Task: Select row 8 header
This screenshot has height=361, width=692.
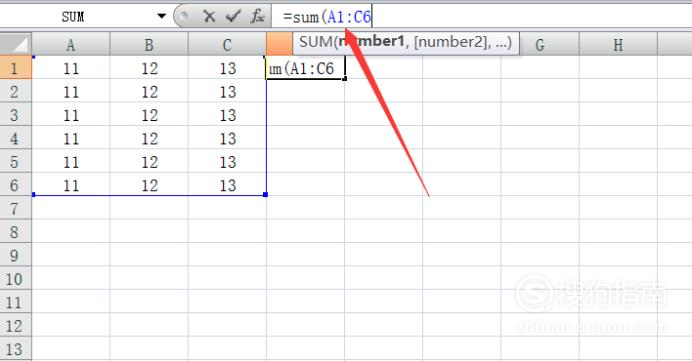Action: pos(15,232)
